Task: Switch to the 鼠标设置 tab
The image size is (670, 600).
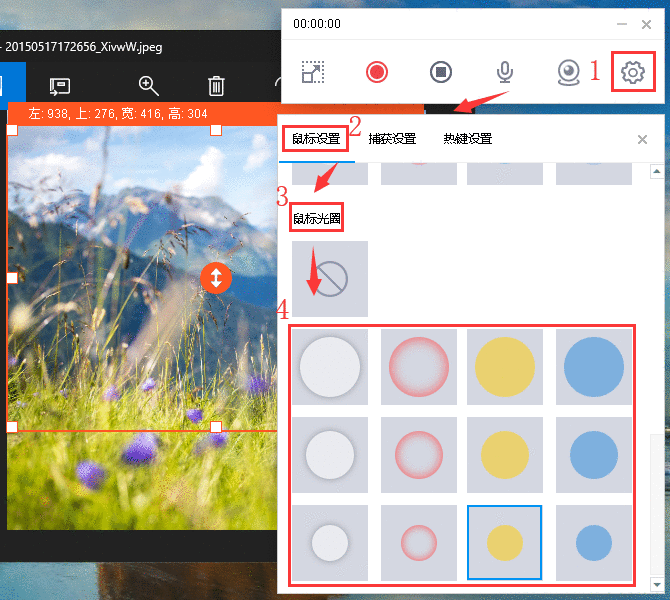Action: tap(315, 139)
